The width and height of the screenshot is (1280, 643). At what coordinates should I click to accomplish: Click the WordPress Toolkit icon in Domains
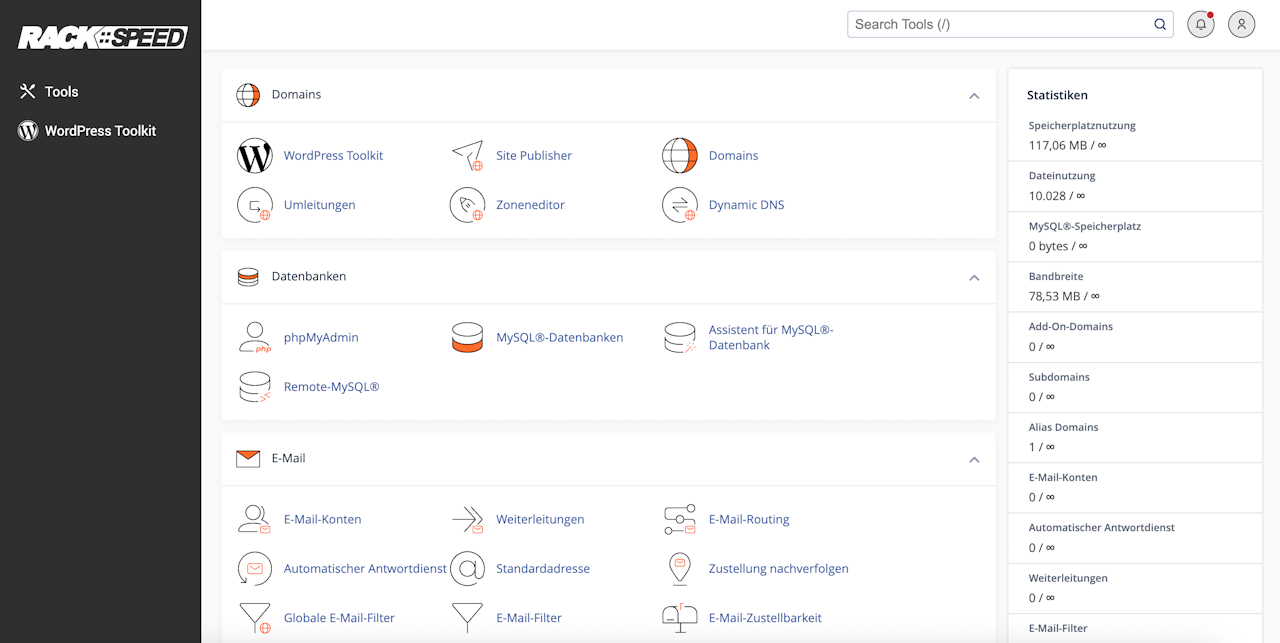click(255, 156)
